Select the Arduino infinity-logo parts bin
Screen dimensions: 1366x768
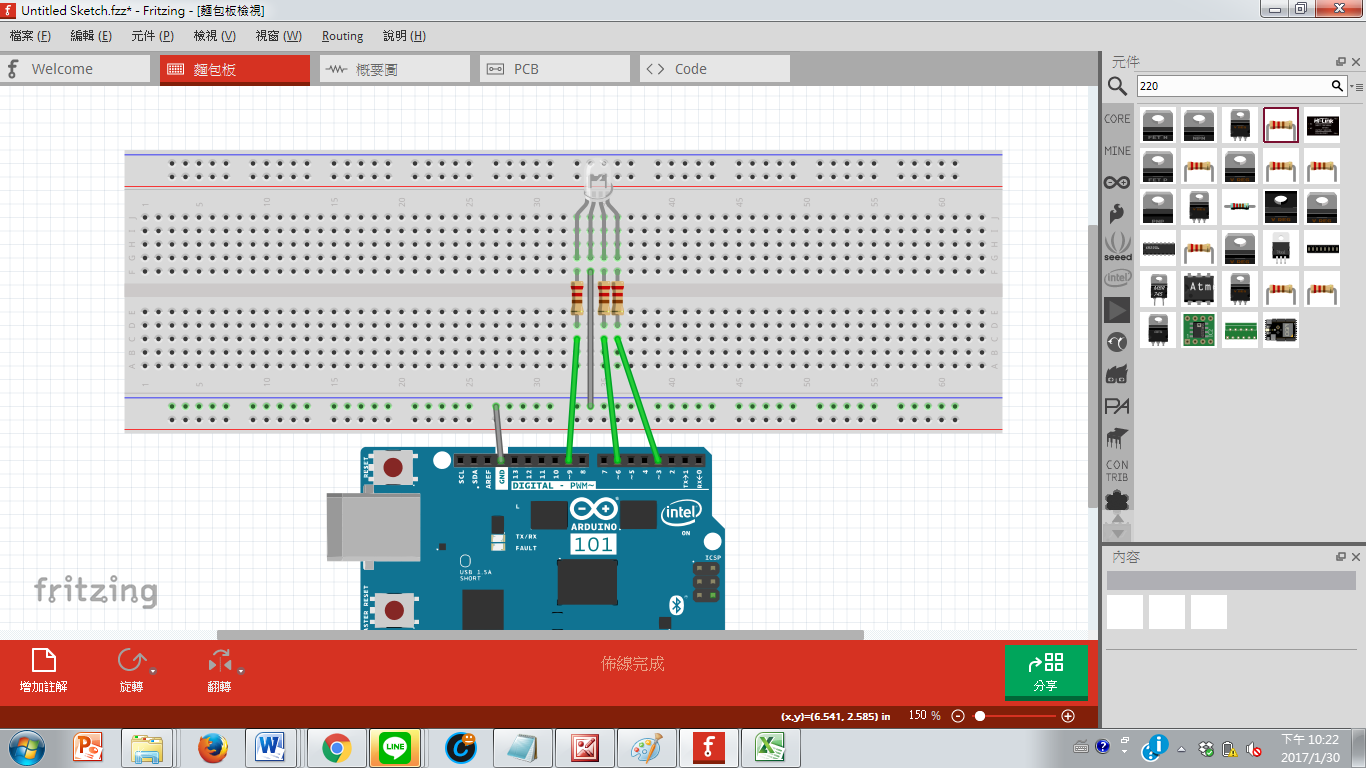tap(1117, 182)
